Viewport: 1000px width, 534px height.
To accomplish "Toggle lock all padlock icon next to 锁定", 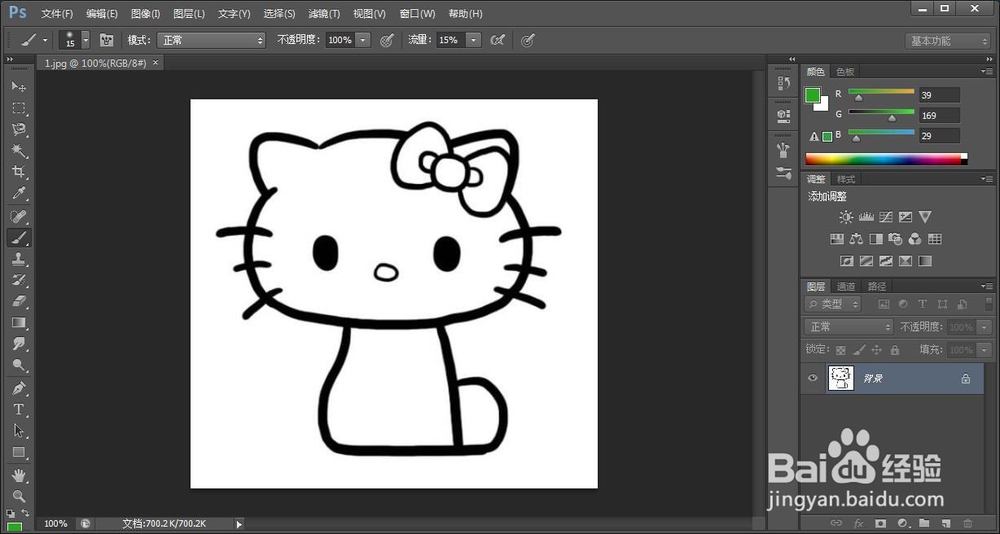I will click(x=895, y=350).
